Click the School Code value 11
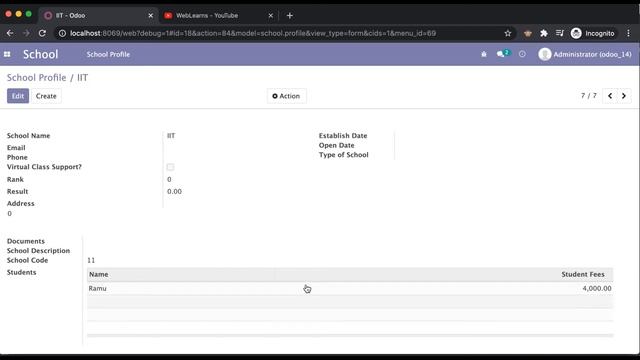640x360 pixels. 91,260
